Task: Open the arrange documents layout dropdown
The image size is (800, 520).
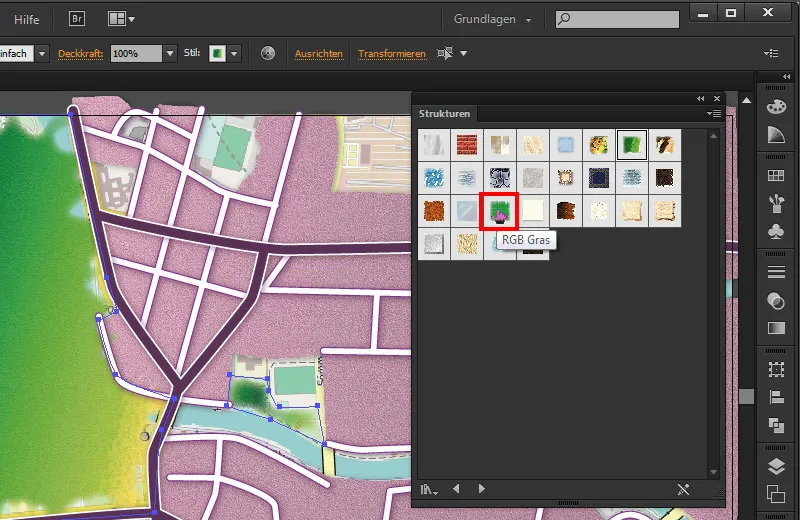Action: point(121,19)
